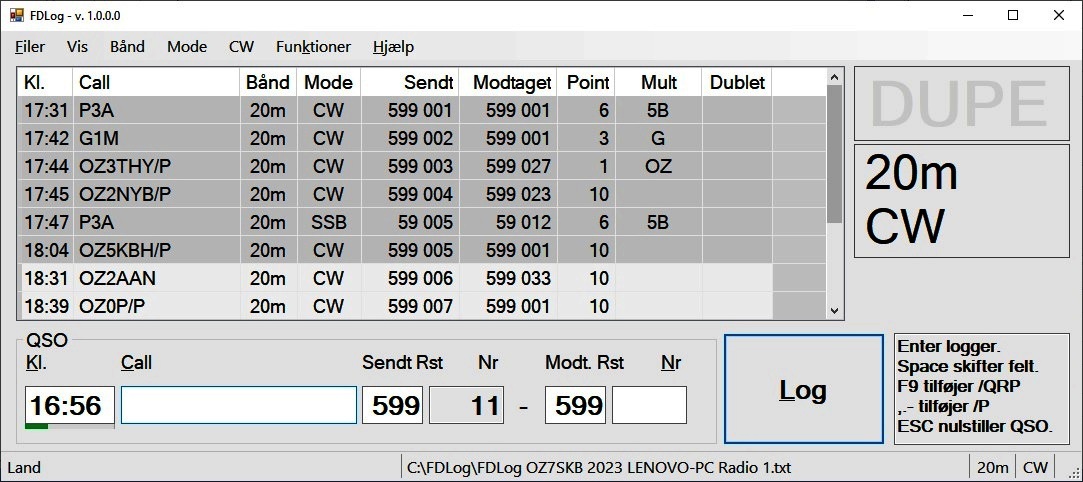Open the Hjælp menu

click(x=393, y=47)
